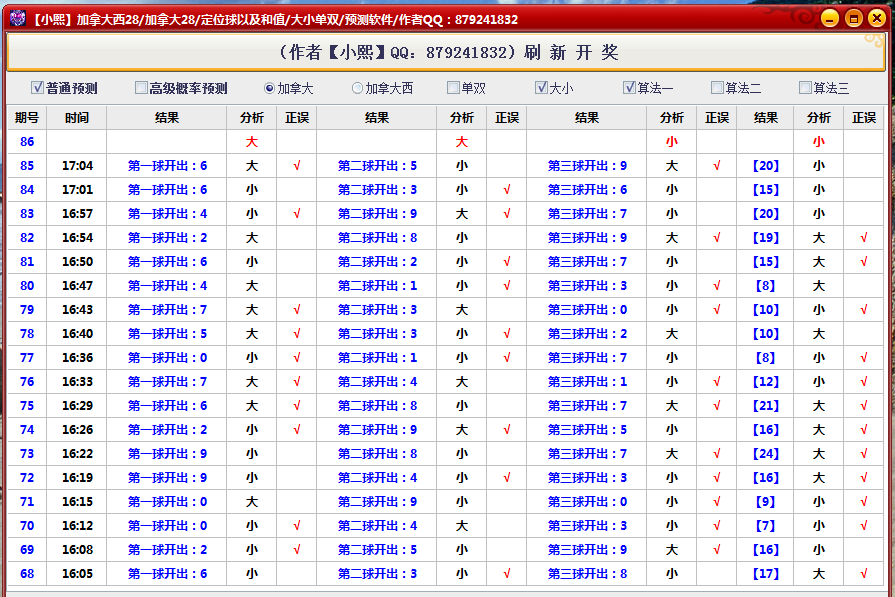Maximize the prediction software window
Image resolution: width=895 pixels, height=597 pixels.
853,18
